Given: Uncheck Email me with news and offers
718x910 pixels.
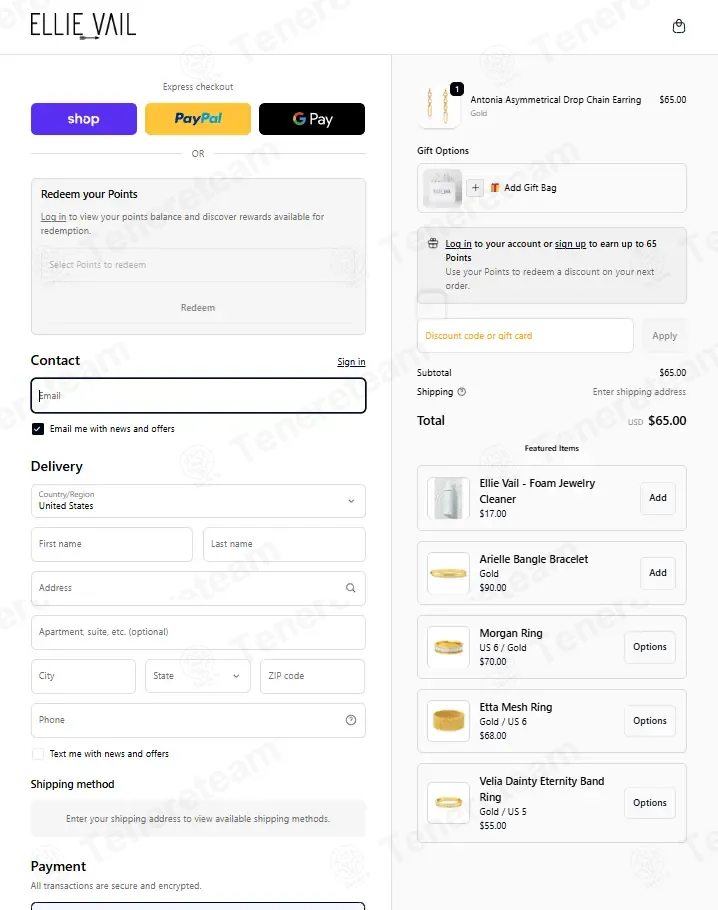Looking at the screenshot, I should click(x=38, y=429).
